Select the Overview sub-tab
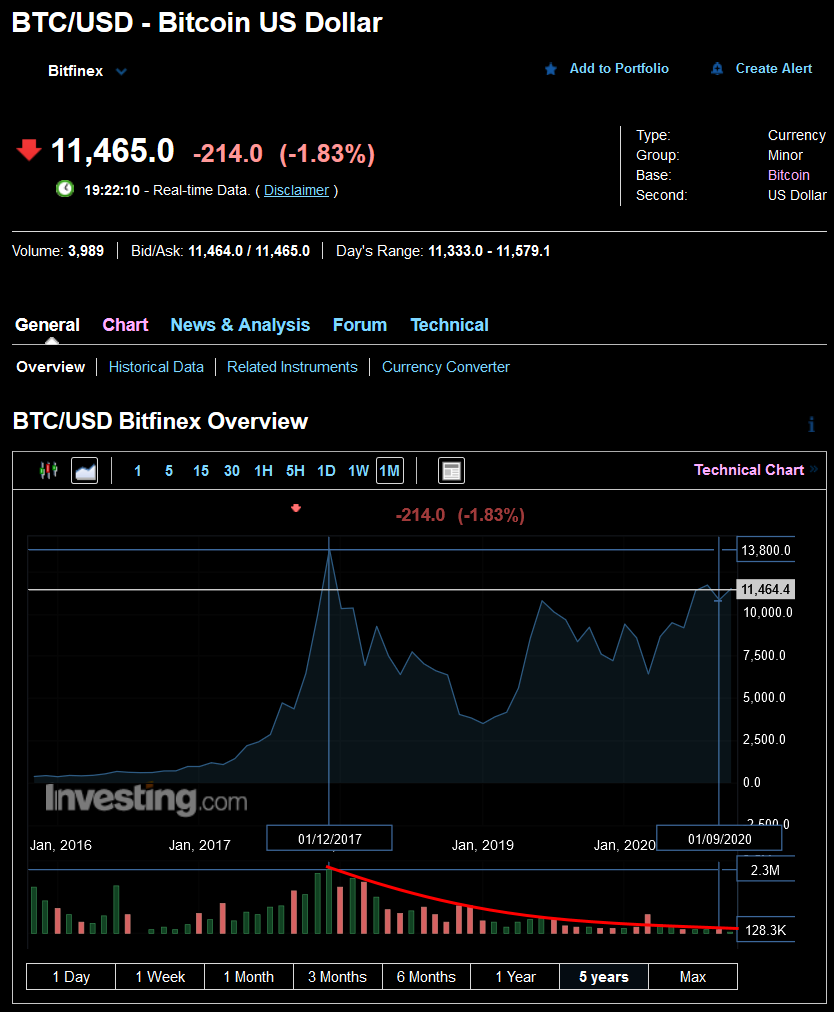The image size is (834, 1012). (x=50, y=367)
